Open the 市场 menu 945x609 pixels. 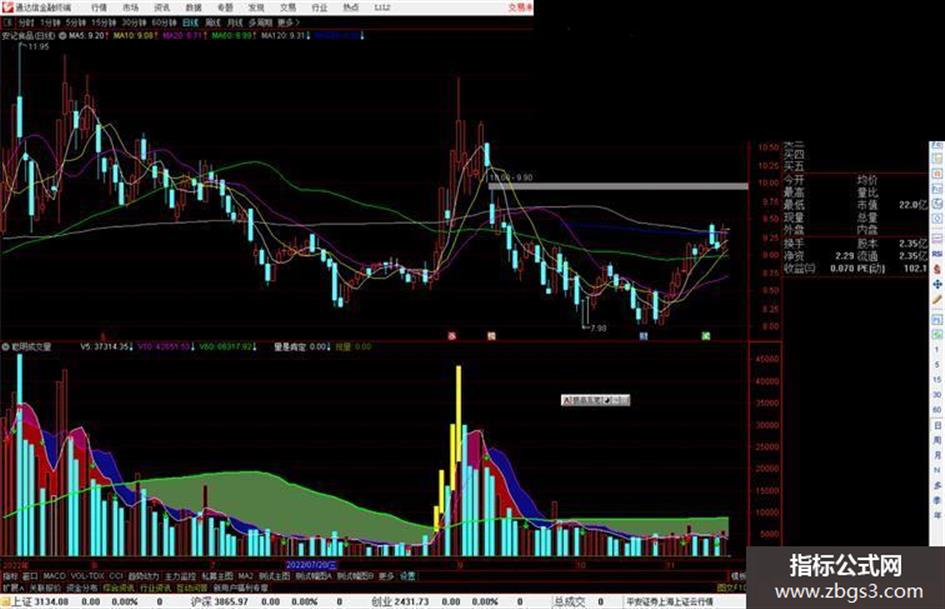130,8
